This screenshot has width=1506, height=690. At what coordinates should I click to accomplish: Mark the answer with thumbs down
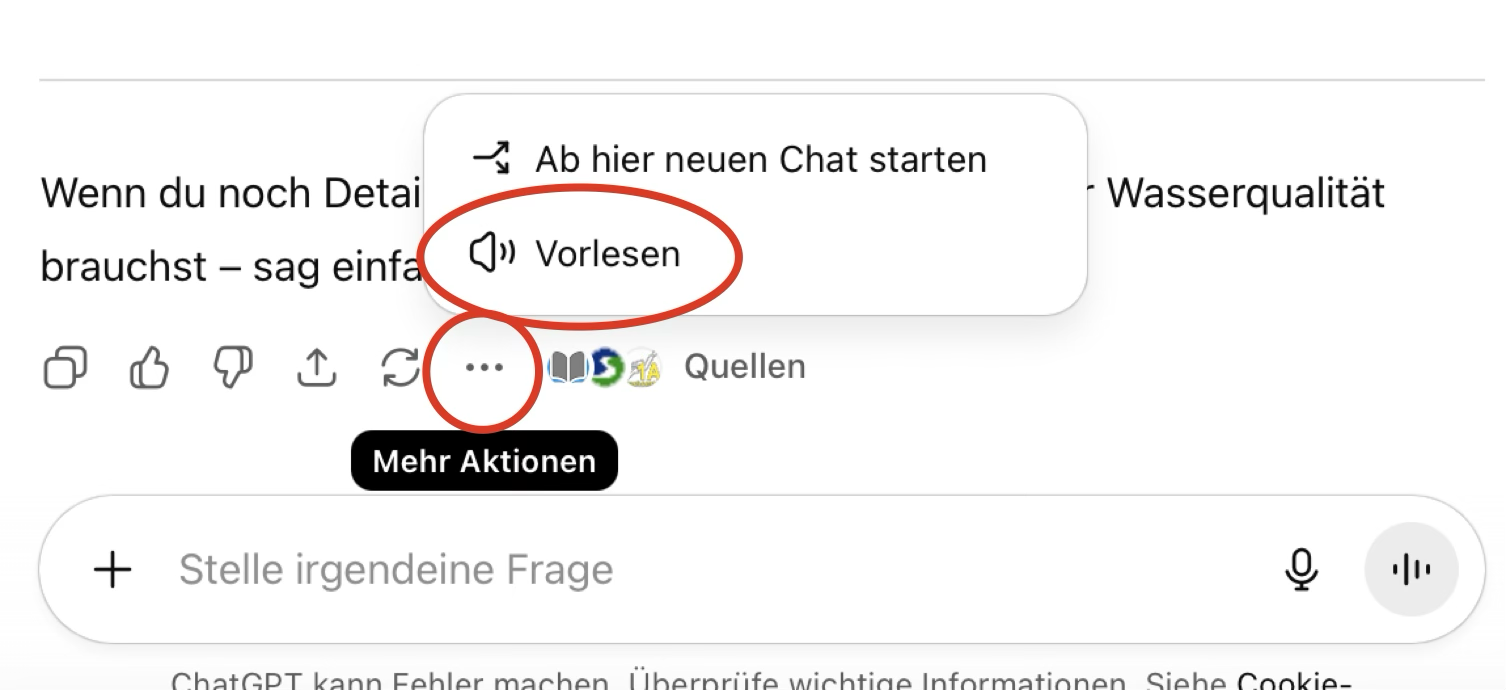233,367
